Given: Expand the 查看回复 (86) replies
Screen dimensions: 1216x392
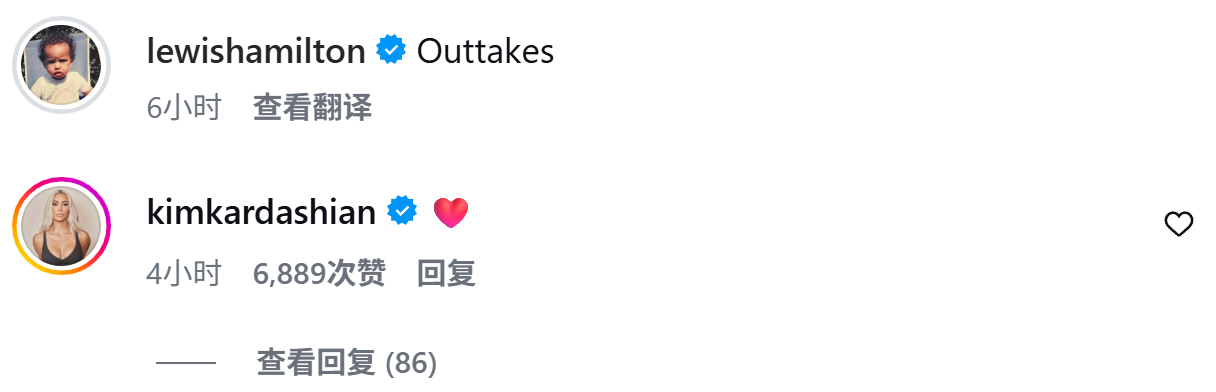Looking at the screenshot, I should tap(347, 363).
